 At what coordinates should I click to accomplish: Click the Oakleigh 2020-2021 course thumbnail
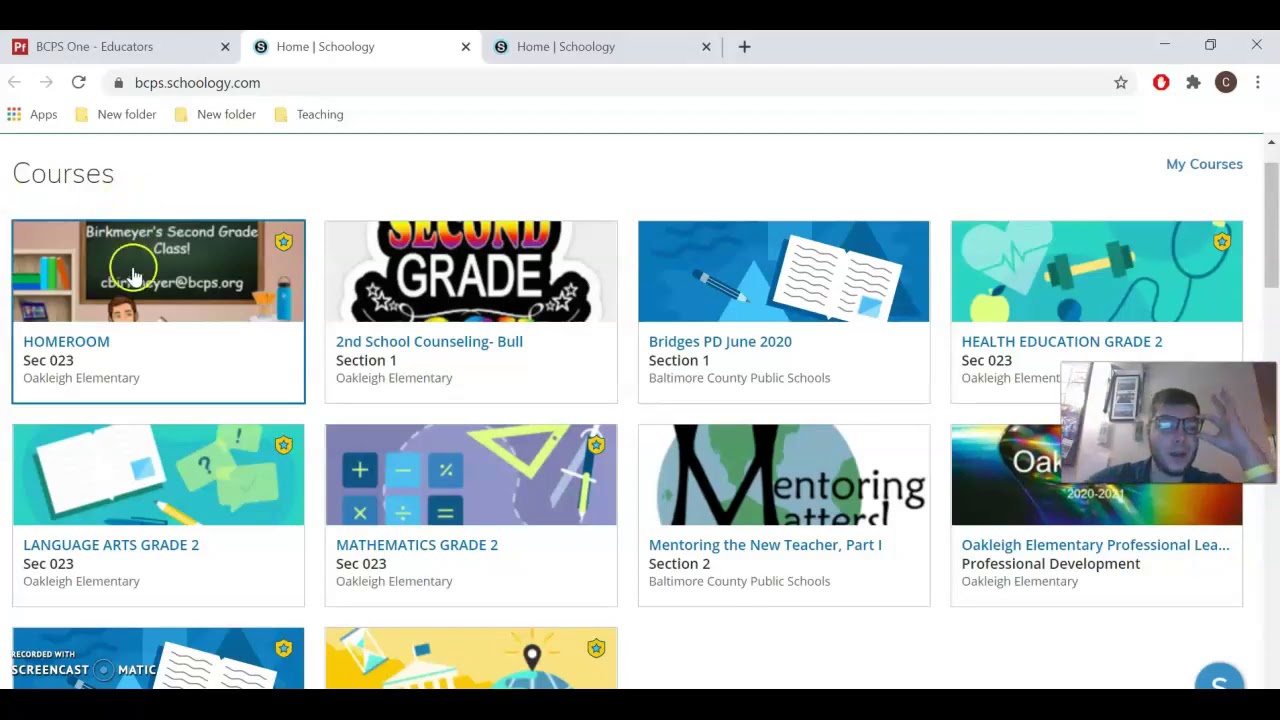click(1097, 475)
